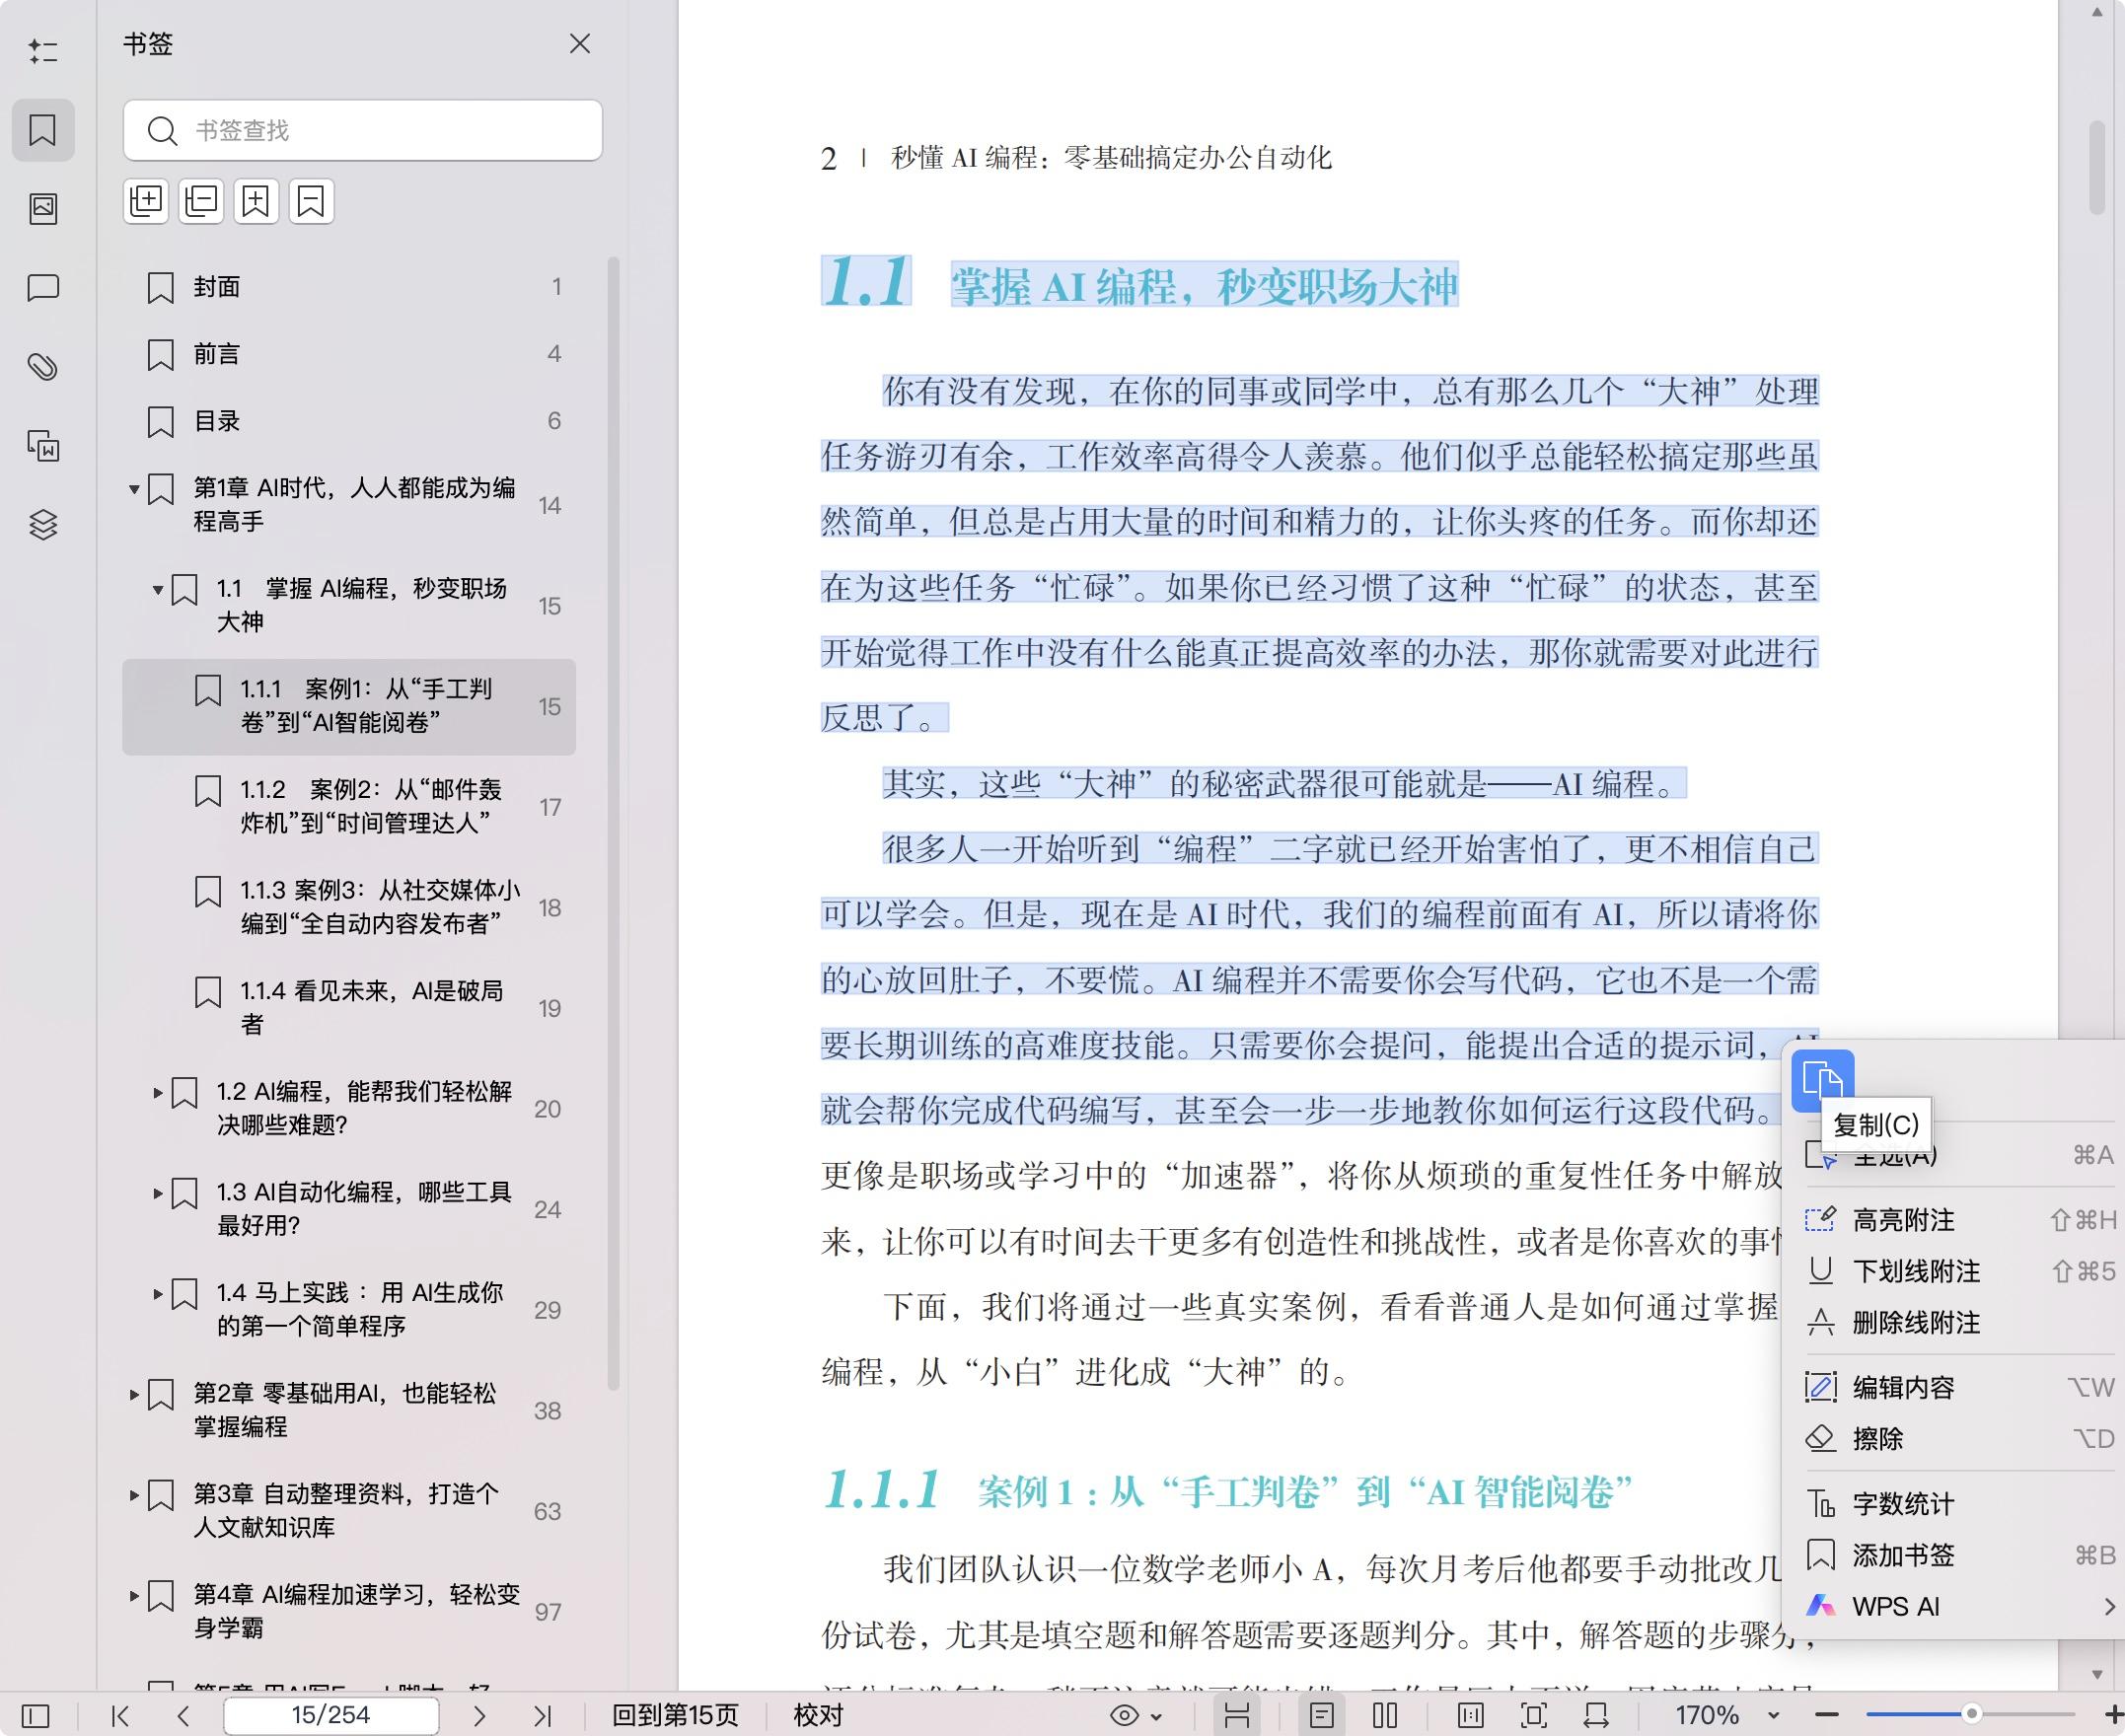The image size is (2125, 1736).
Task: Select bookmark 1.1.2 案例2
Action: coord(349,807)
